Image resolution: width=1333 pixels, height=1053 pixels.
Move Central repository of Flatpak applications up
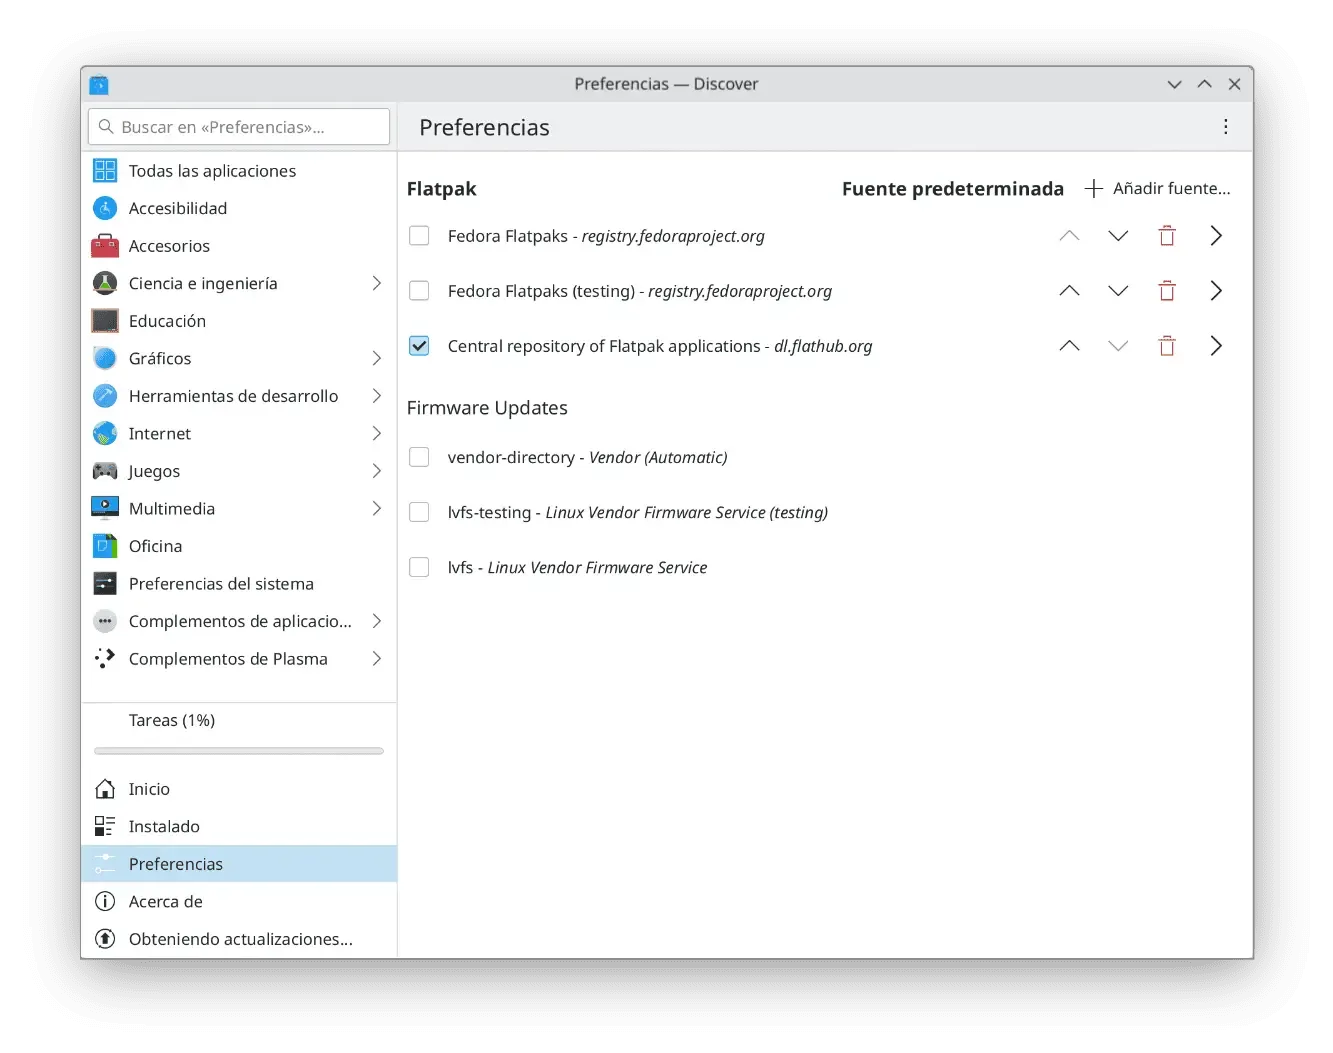point(1069,346)
